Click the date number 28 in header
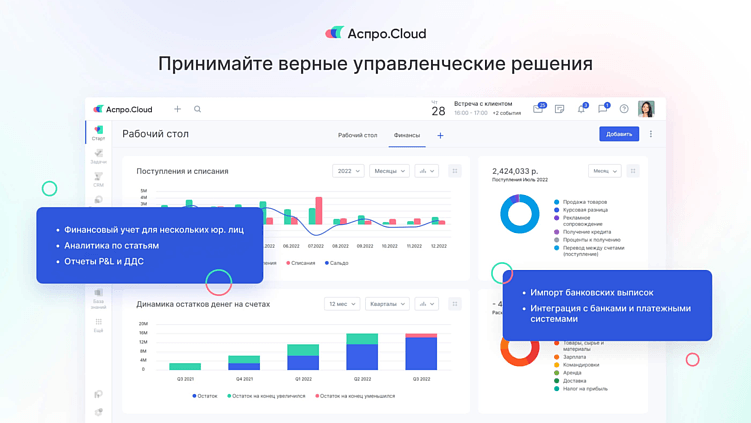 (438, 111)
